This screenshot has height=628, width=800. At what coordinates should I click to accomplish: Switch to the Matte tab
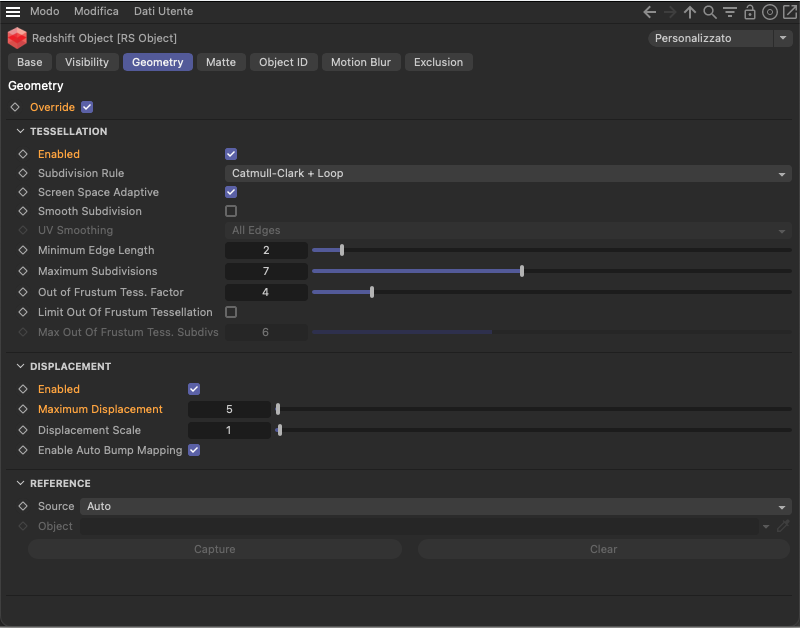[221, 62]
